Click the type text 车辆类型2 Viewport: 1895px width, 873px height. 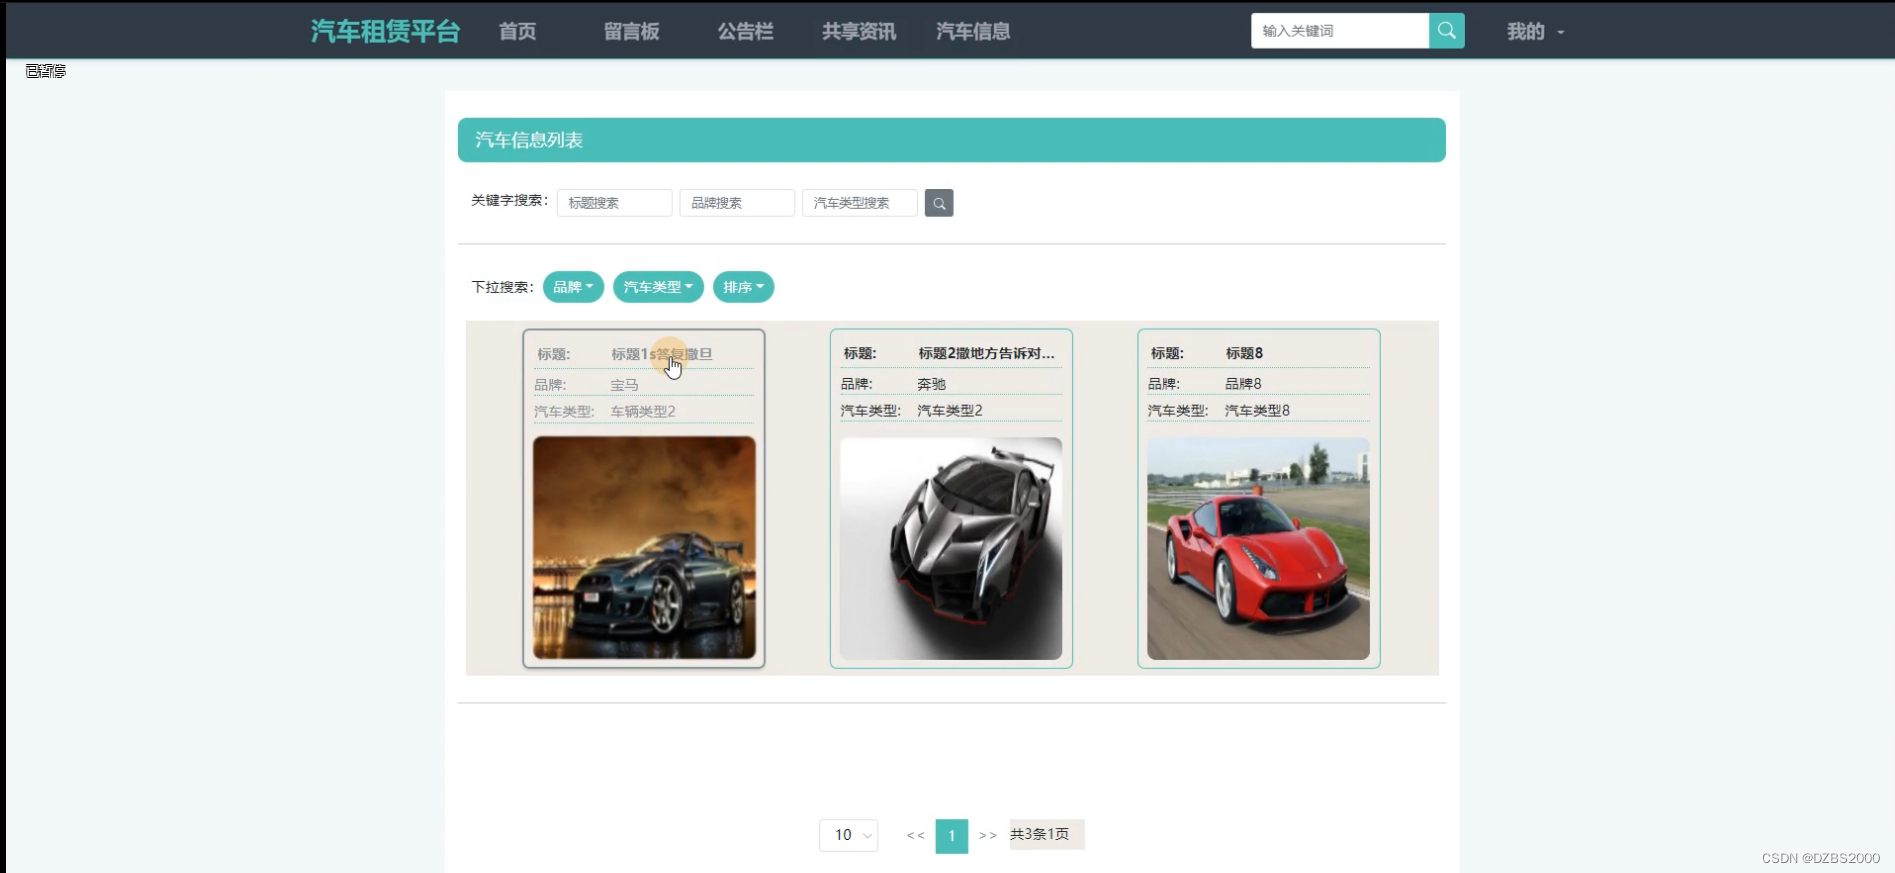point(643,412)
